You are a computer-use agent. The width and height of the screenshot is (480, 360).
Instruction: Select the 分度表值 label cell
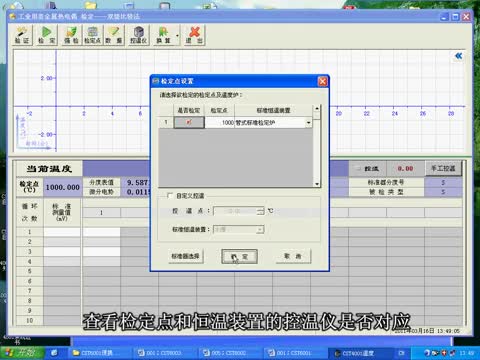click(101, 183)
